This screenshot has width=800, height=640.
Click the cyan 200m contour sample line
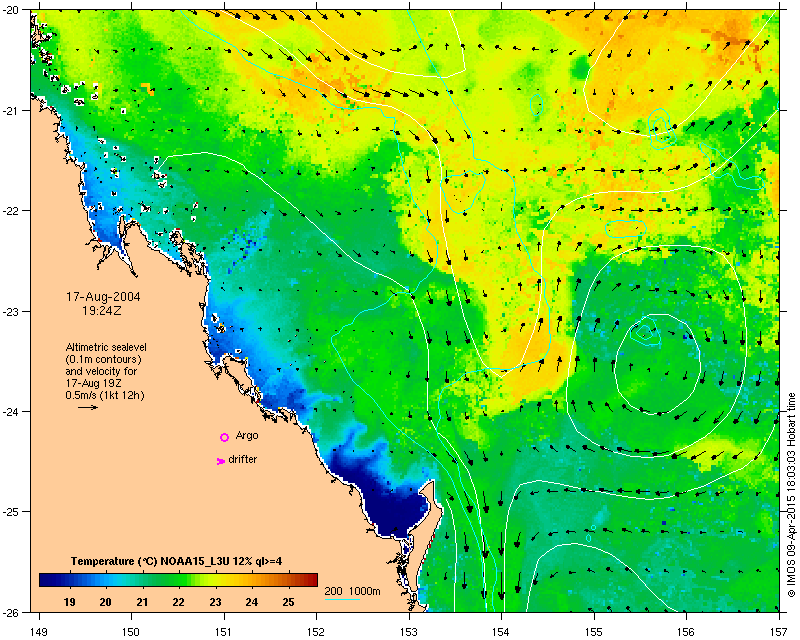pyautogui.click(x=342, y=599)
